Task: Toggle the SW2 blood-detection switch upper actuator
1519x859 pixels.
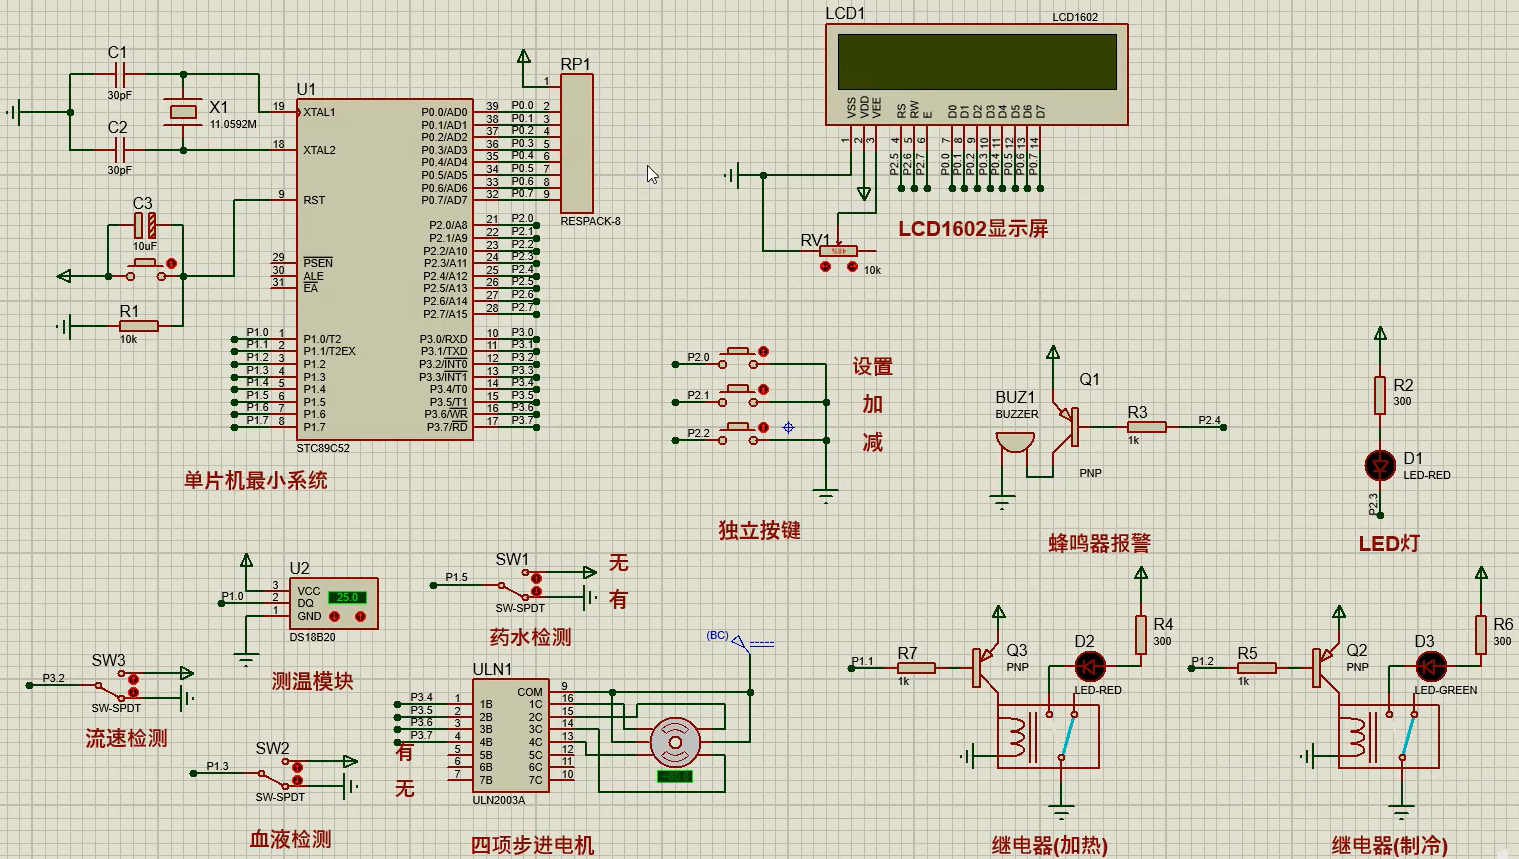Action: tap(297, 767)
